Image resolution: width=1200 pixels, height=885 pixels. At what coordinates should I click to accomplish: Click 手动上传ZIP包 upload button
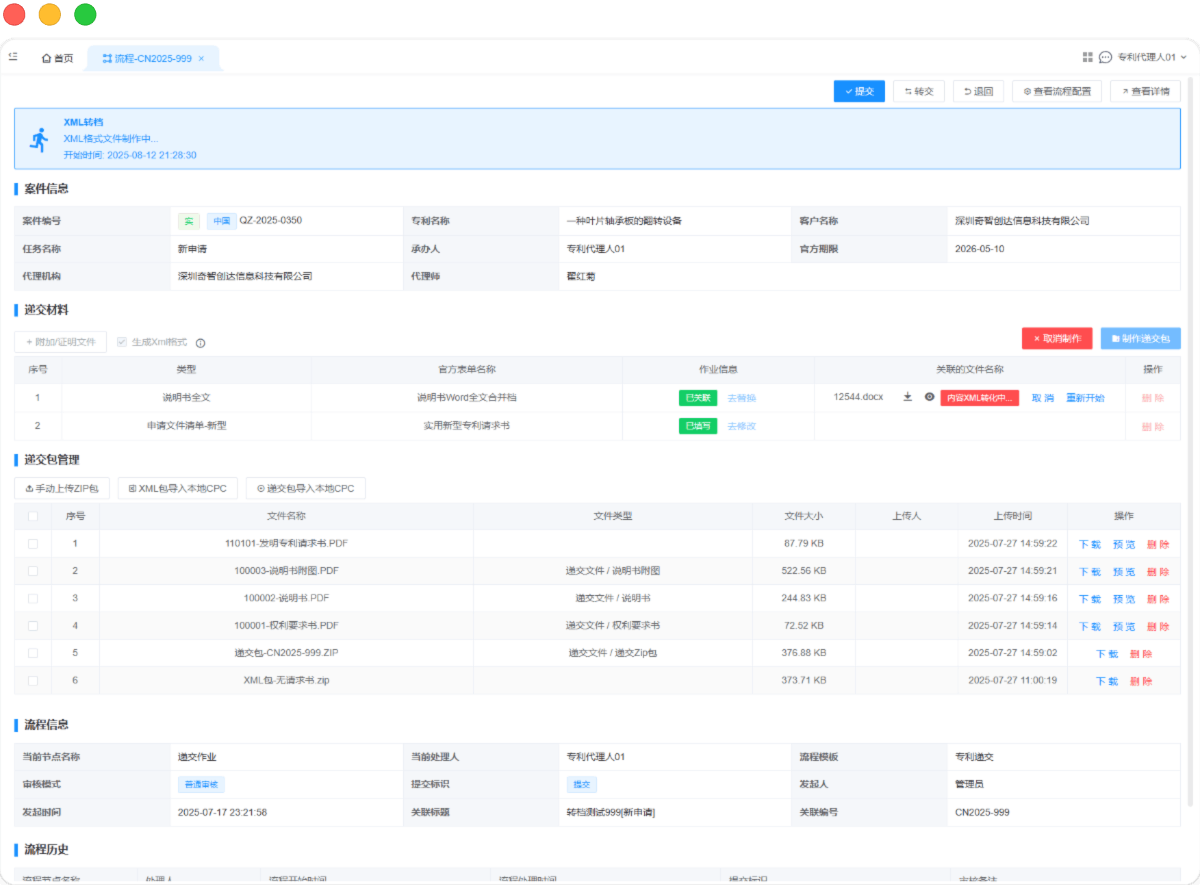[x=61, y=489]
